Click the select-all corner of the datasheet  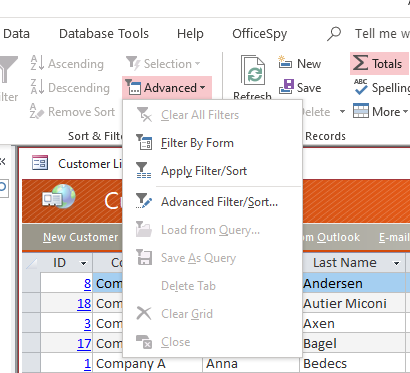pyautogui.click(x=32, y=263)
